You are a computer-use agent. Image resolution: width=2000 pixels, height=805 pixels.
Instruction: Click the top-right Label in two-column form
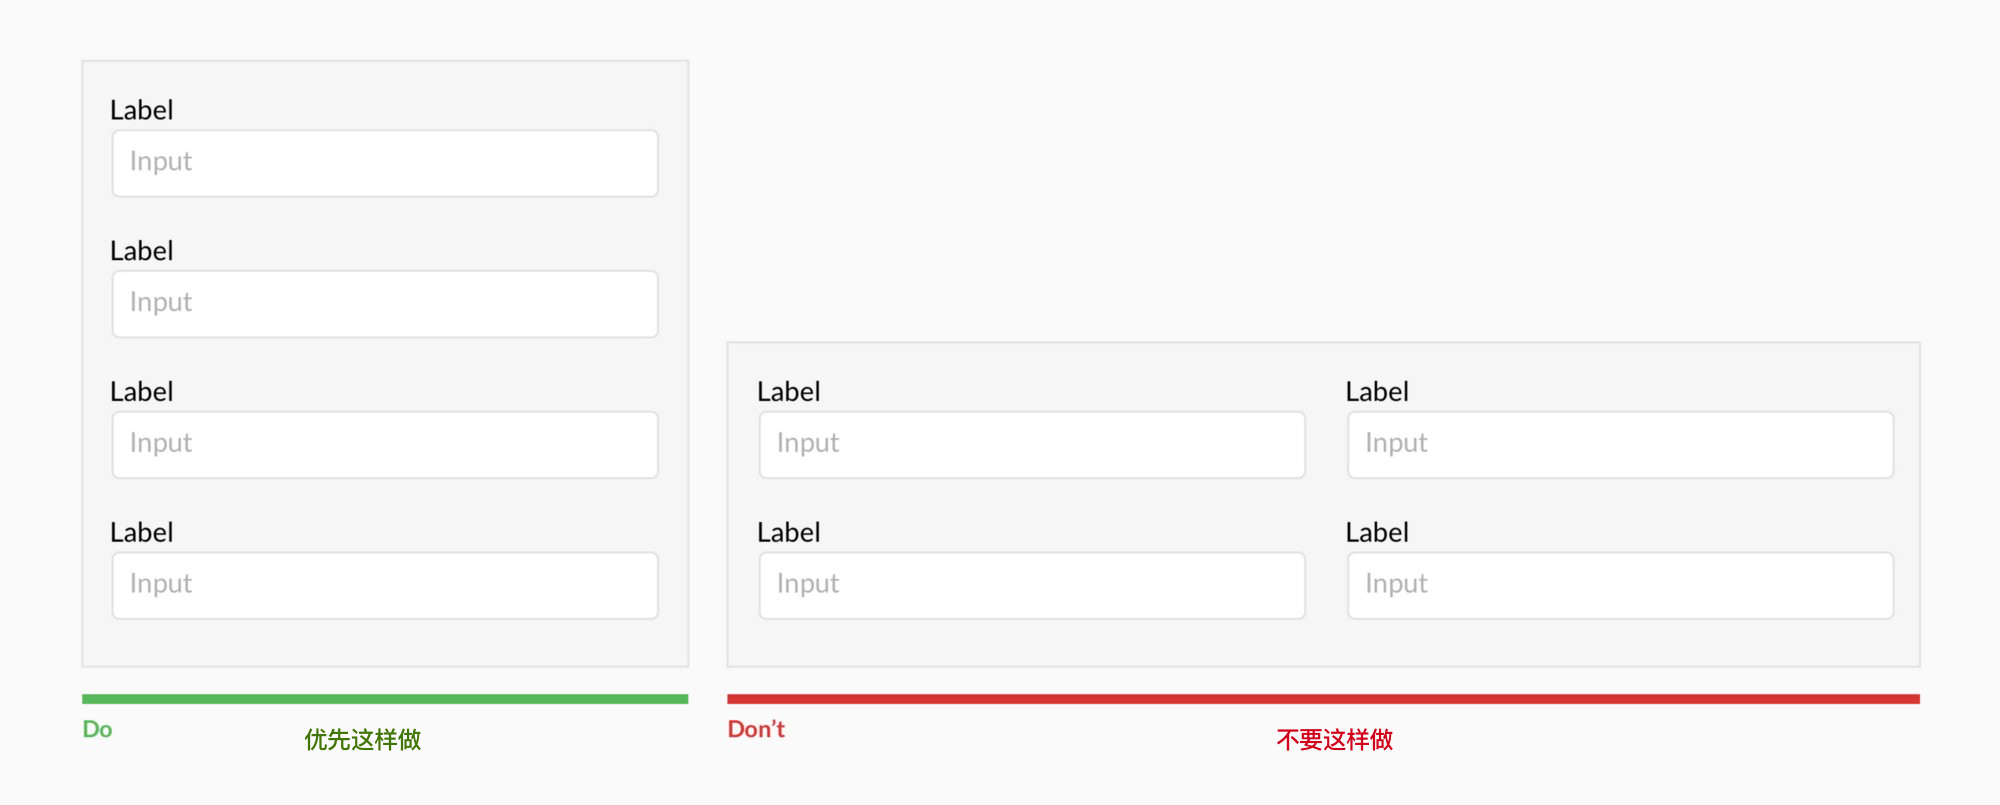pos(1377,392)
